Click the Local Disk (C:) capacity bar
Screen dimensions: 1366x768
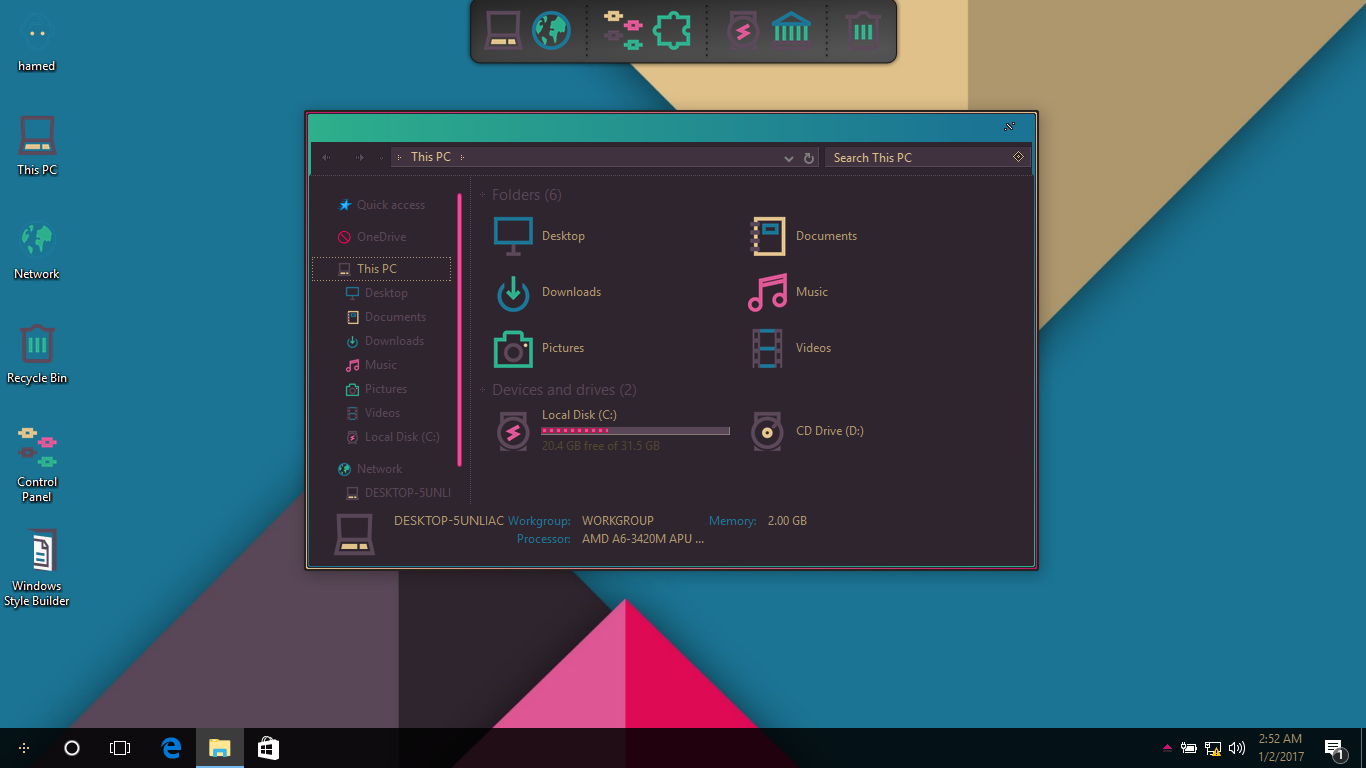[x=635, y=431]
